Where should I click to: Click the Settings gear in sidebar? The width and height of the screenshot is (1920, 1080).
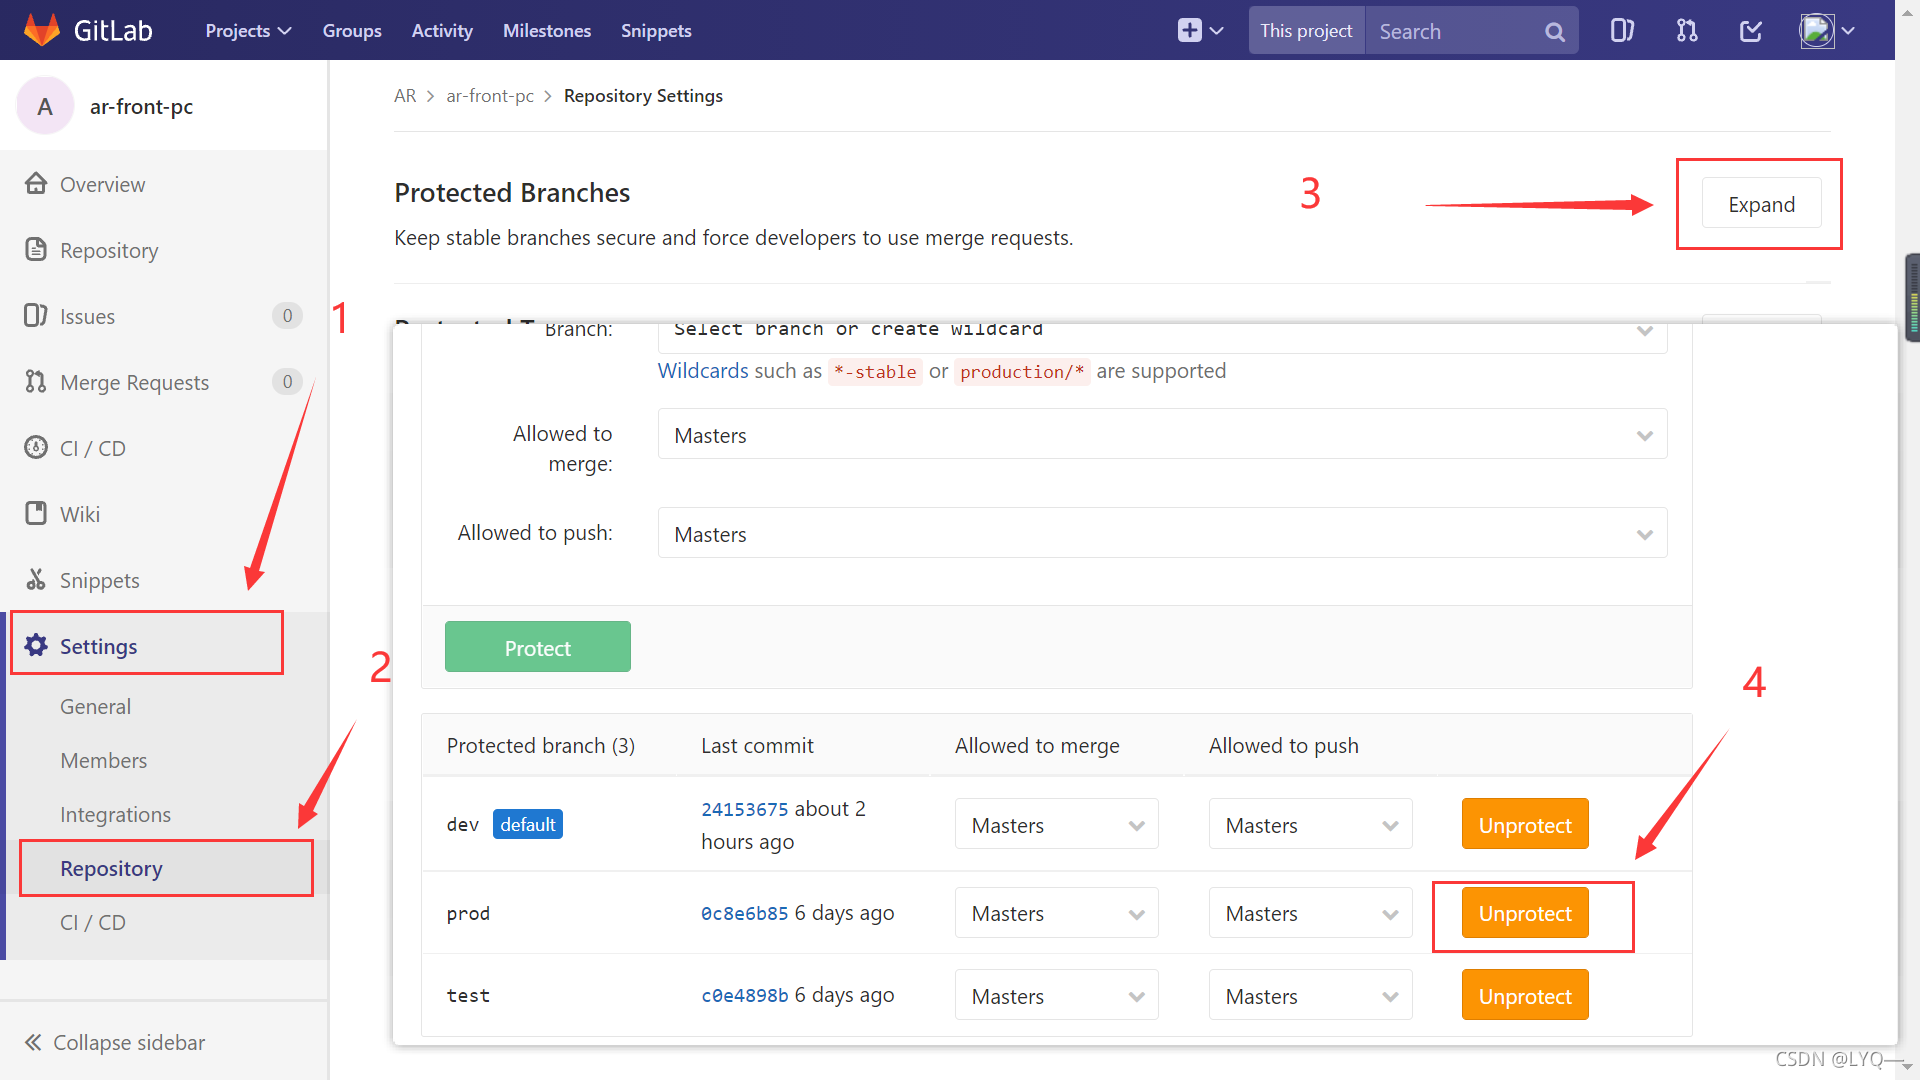(x=37, y=645)
